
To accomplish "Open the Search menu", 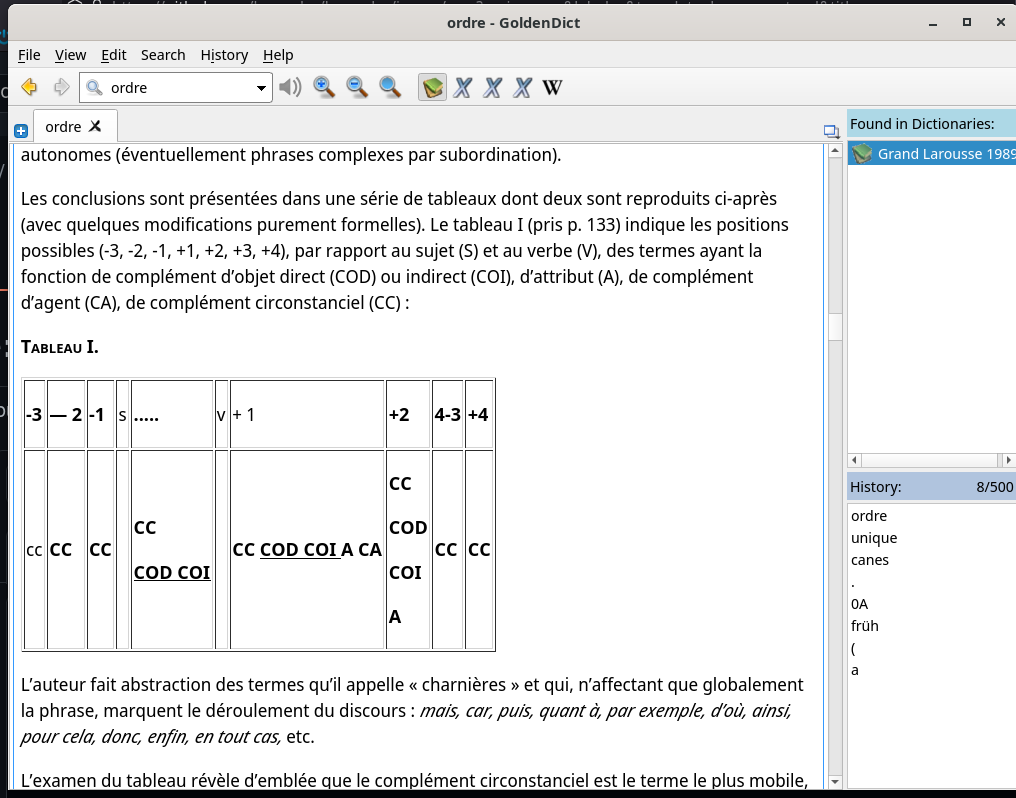I will tap(163, 55).
